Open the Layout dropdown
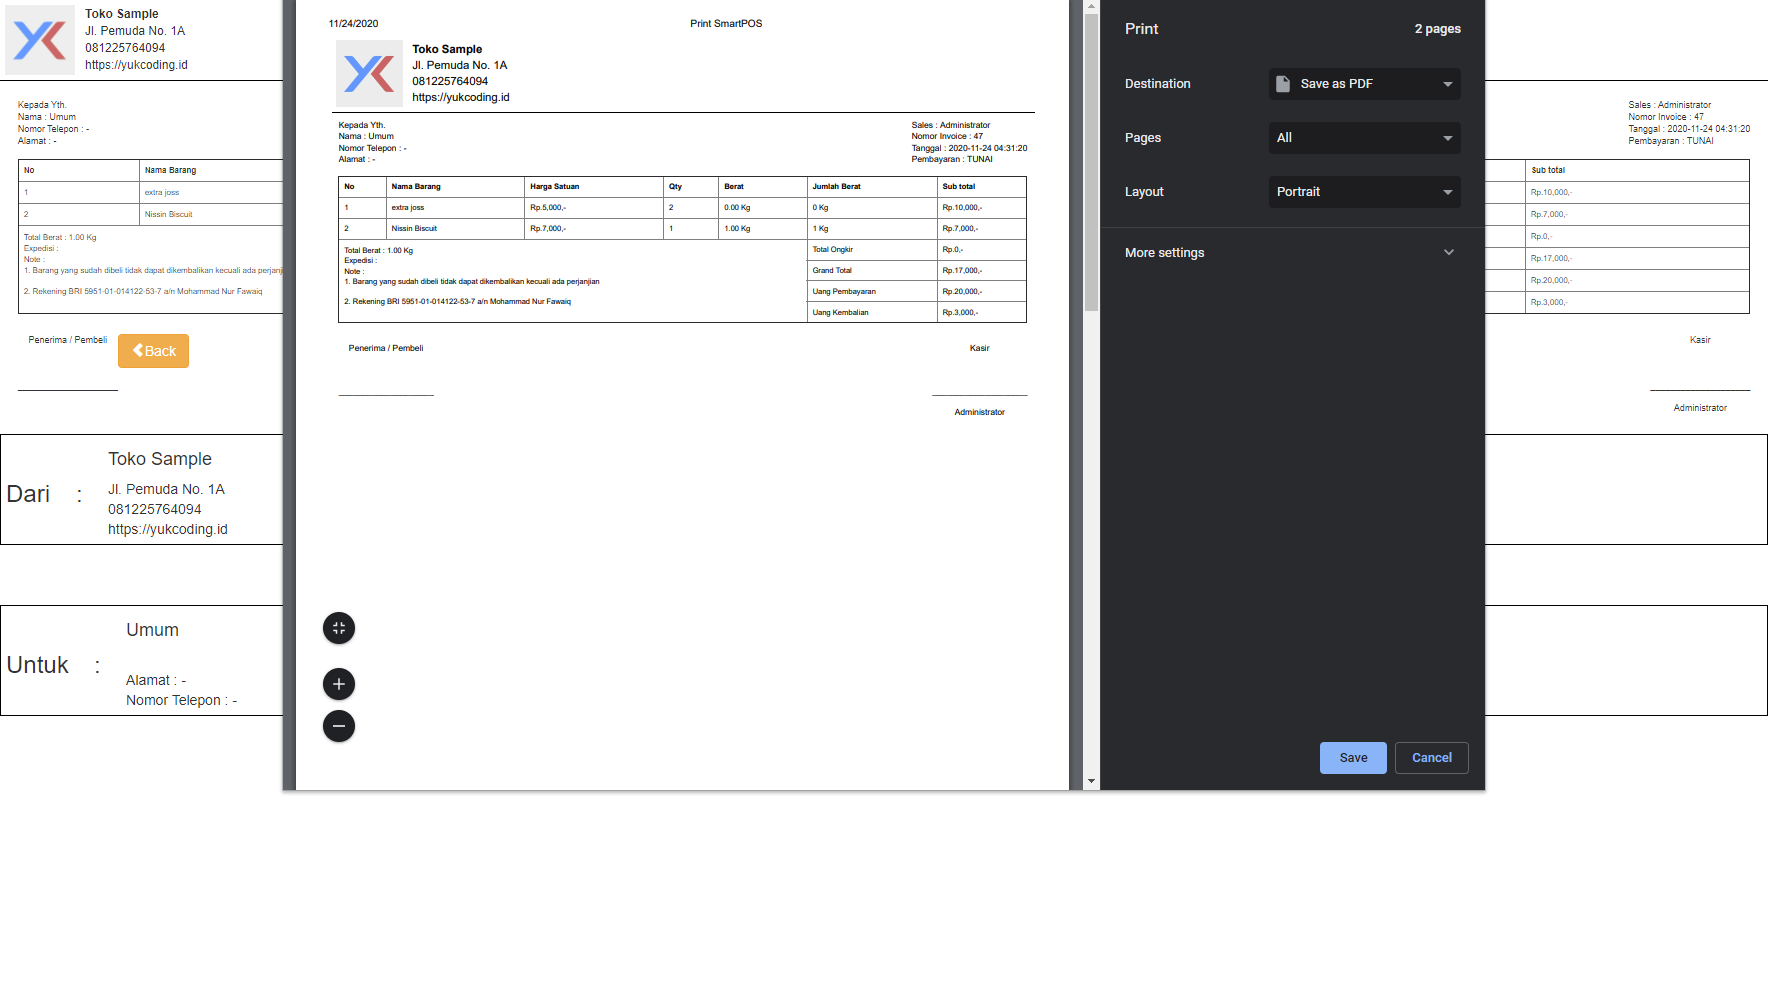 click(x=1365, y=192)
